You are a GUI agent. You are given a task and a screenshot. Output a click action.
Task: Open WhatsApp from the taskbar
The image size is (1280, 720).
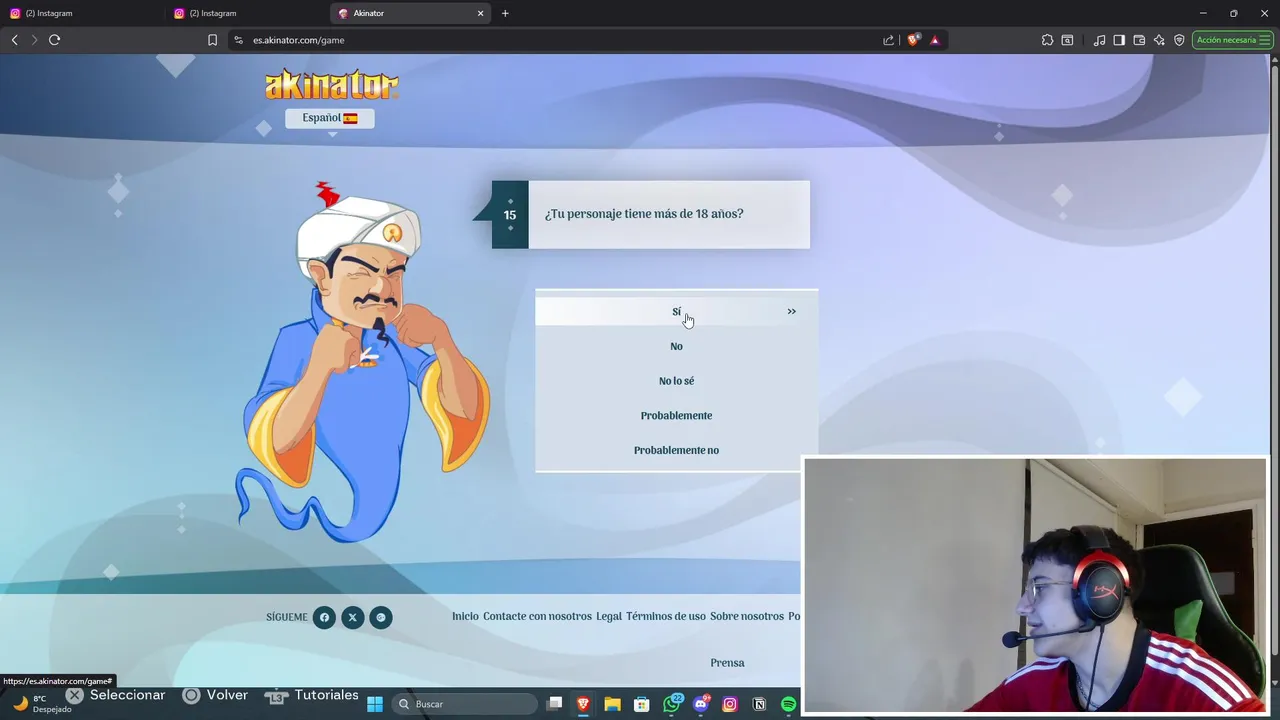tap(672, 703)
